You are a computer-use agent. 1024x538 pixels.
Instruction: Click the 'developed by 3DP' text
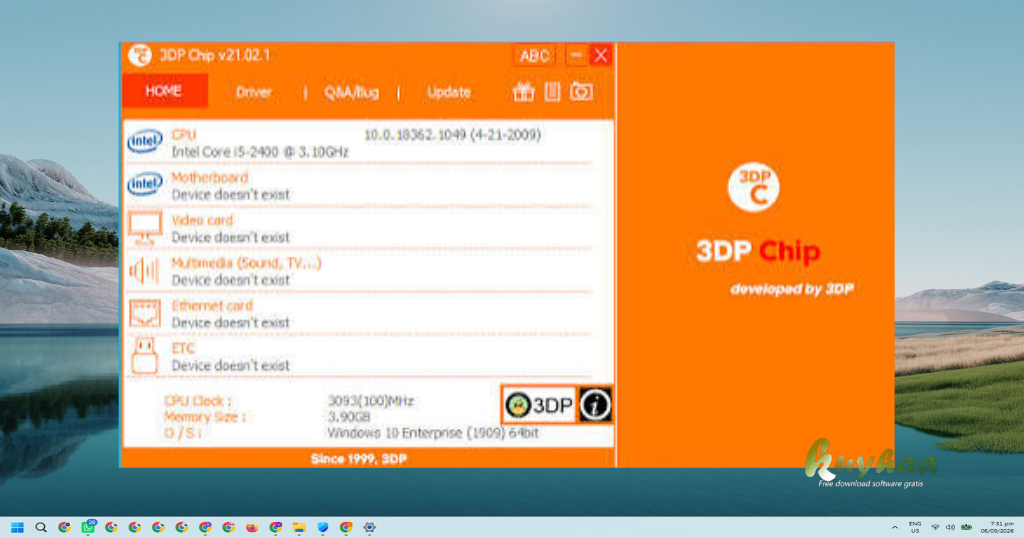[x=792, y=289]
